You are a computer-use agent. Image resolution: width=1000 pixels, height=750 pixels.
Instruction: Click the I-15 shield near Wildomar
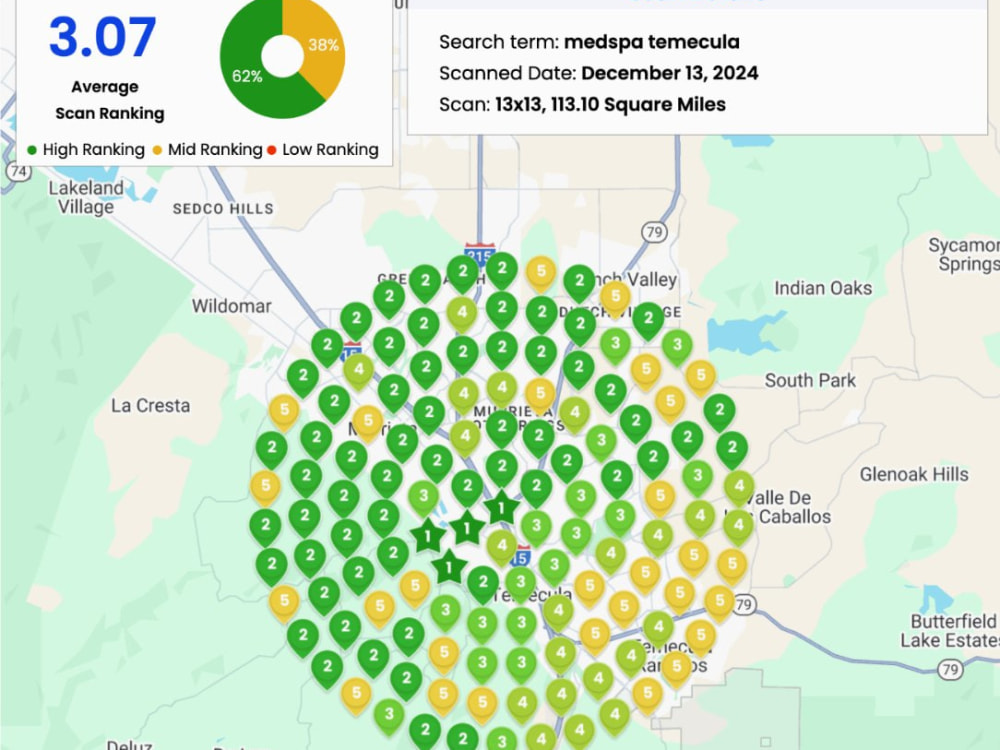pos(351,352)
